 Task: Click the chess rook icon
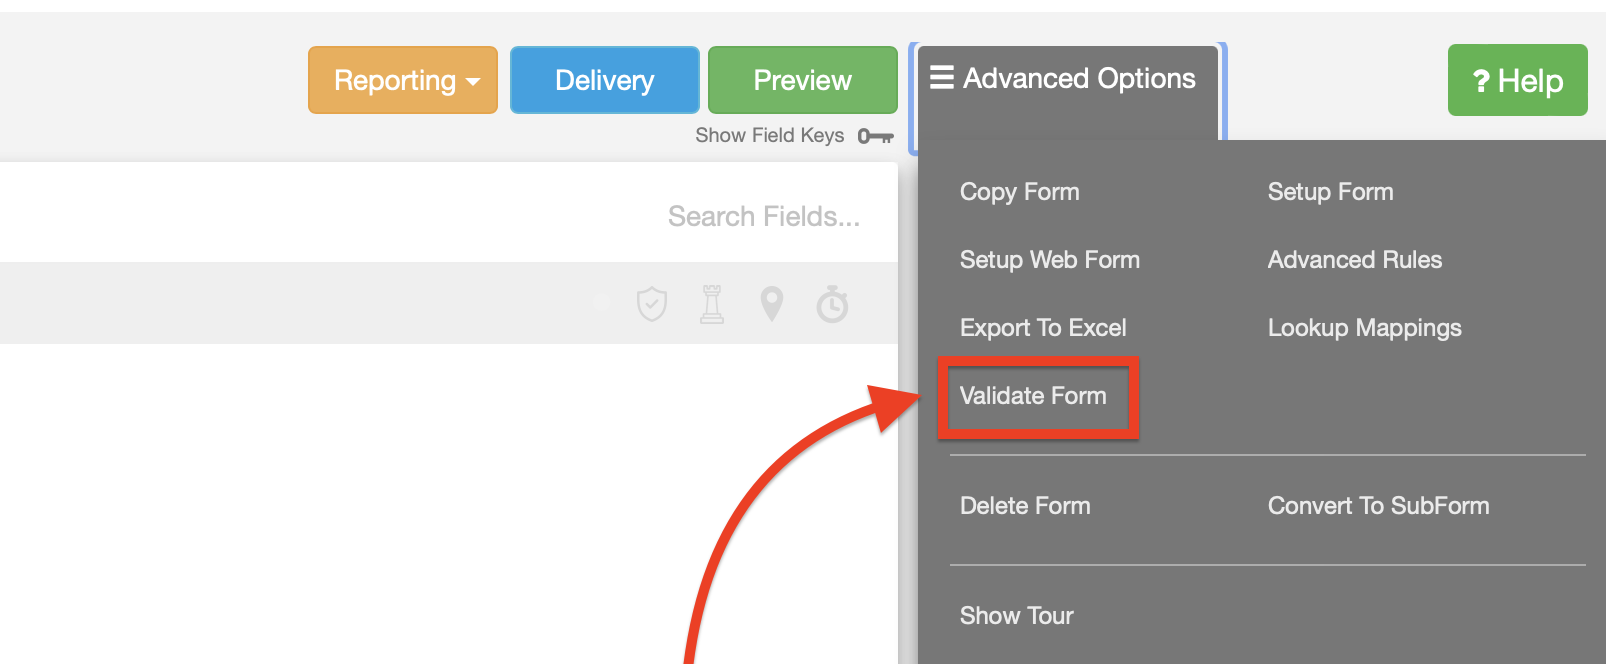pos(712,304)
